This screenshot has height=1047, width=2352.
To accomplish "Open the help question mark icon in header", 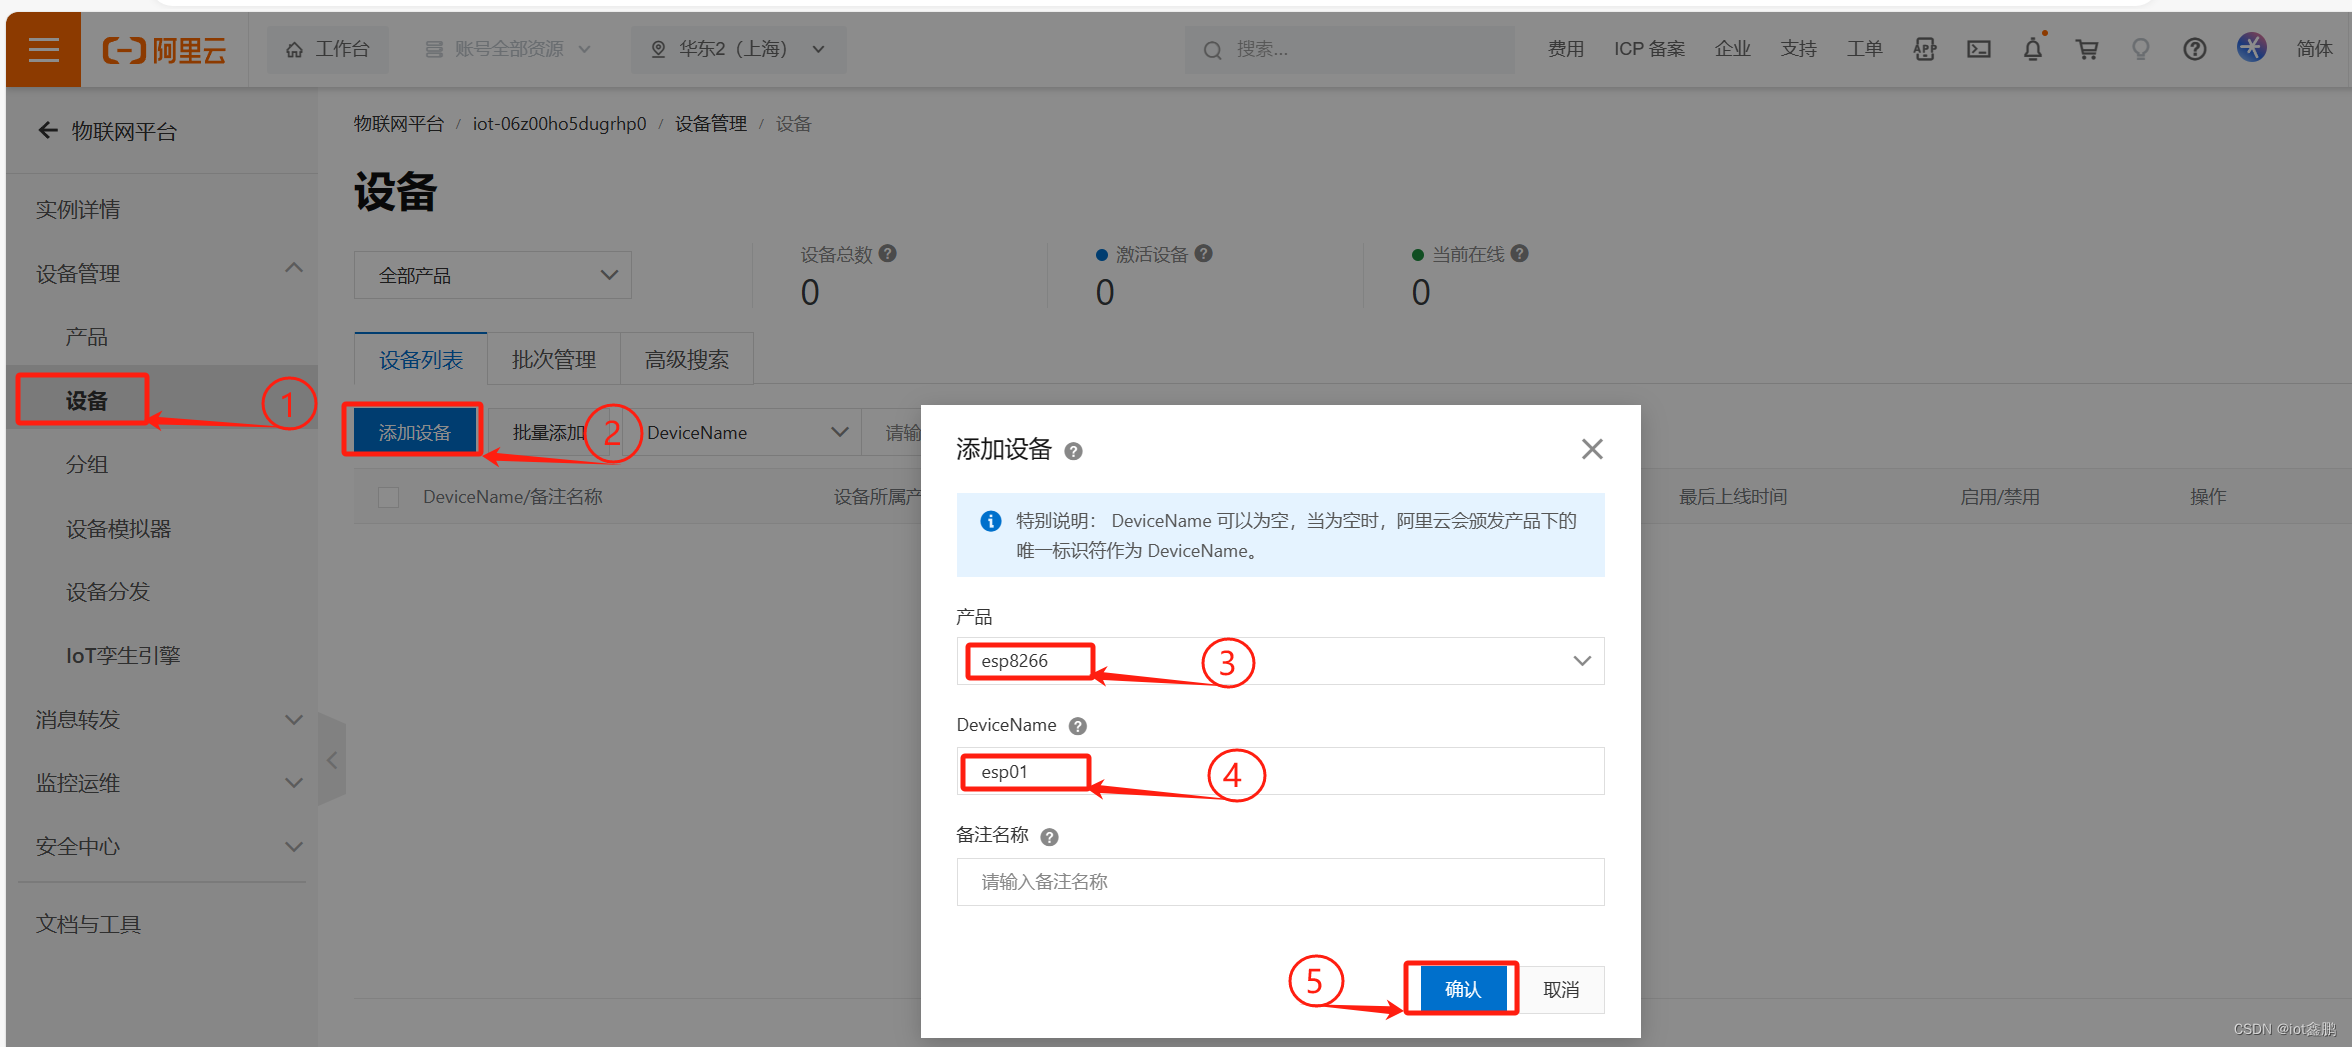I will tap(2194, 49).
